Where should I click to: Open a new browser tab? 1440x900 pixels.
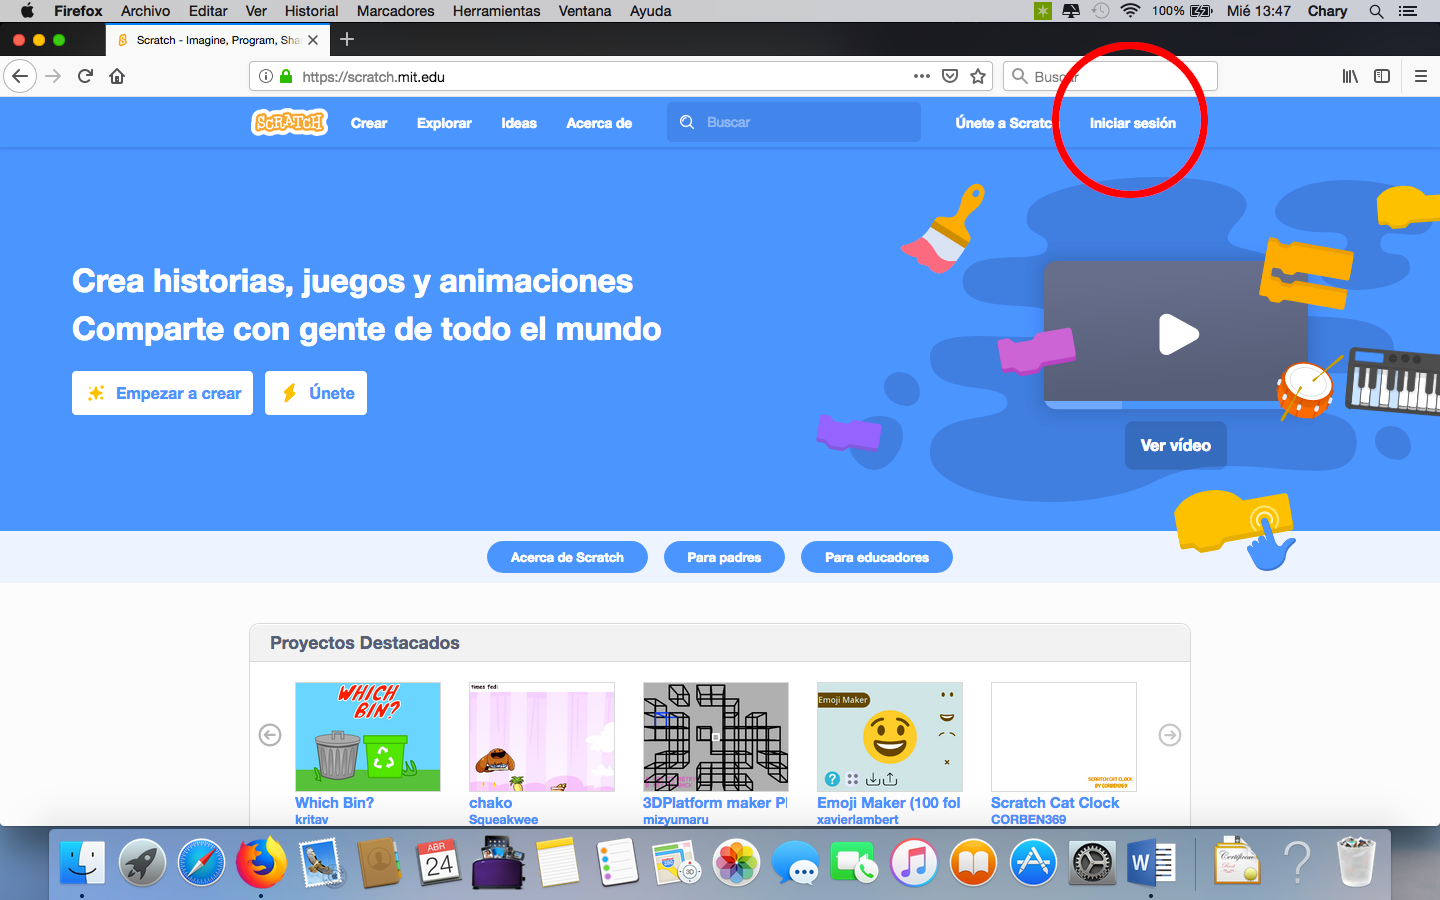pyautogui.click(x=347, y=39)
